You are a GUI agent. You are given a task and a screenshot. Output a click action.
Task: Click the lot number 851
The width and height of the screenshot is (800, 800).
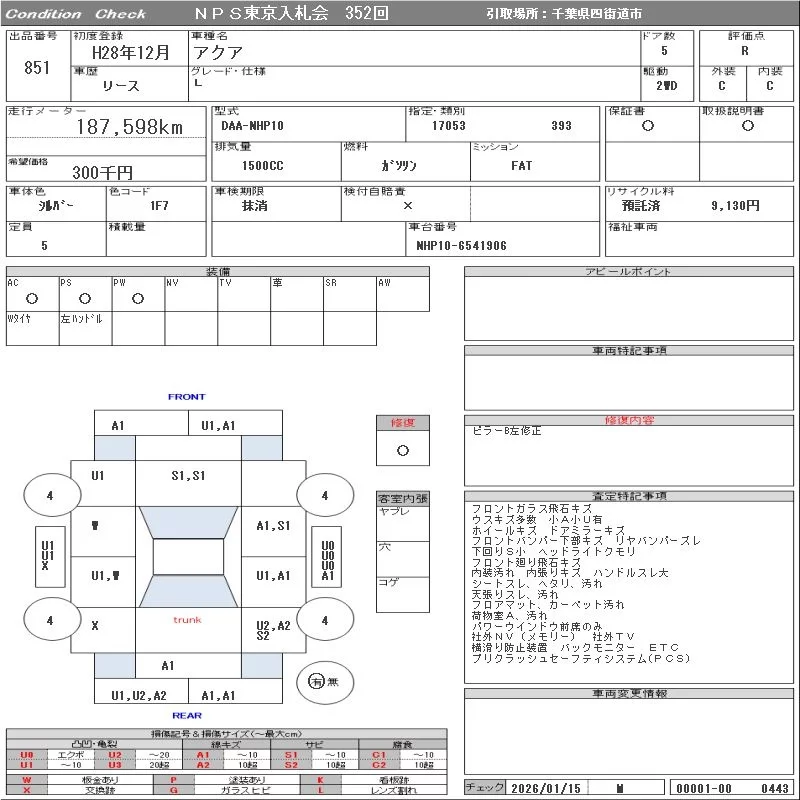36,68
